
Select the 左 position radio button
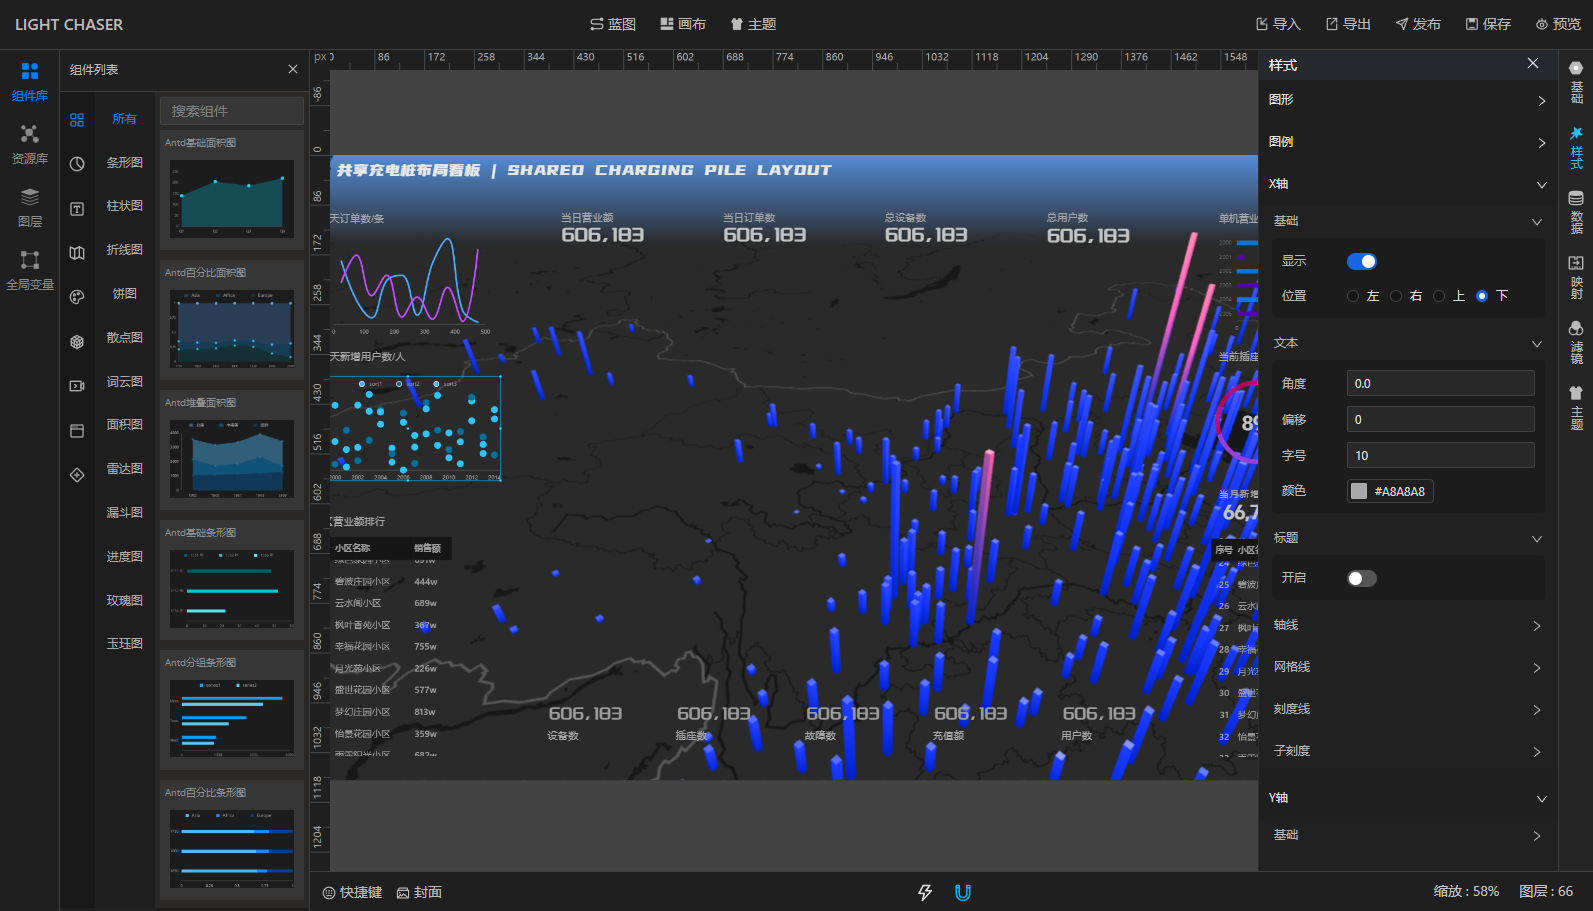tap(1353, 296)
